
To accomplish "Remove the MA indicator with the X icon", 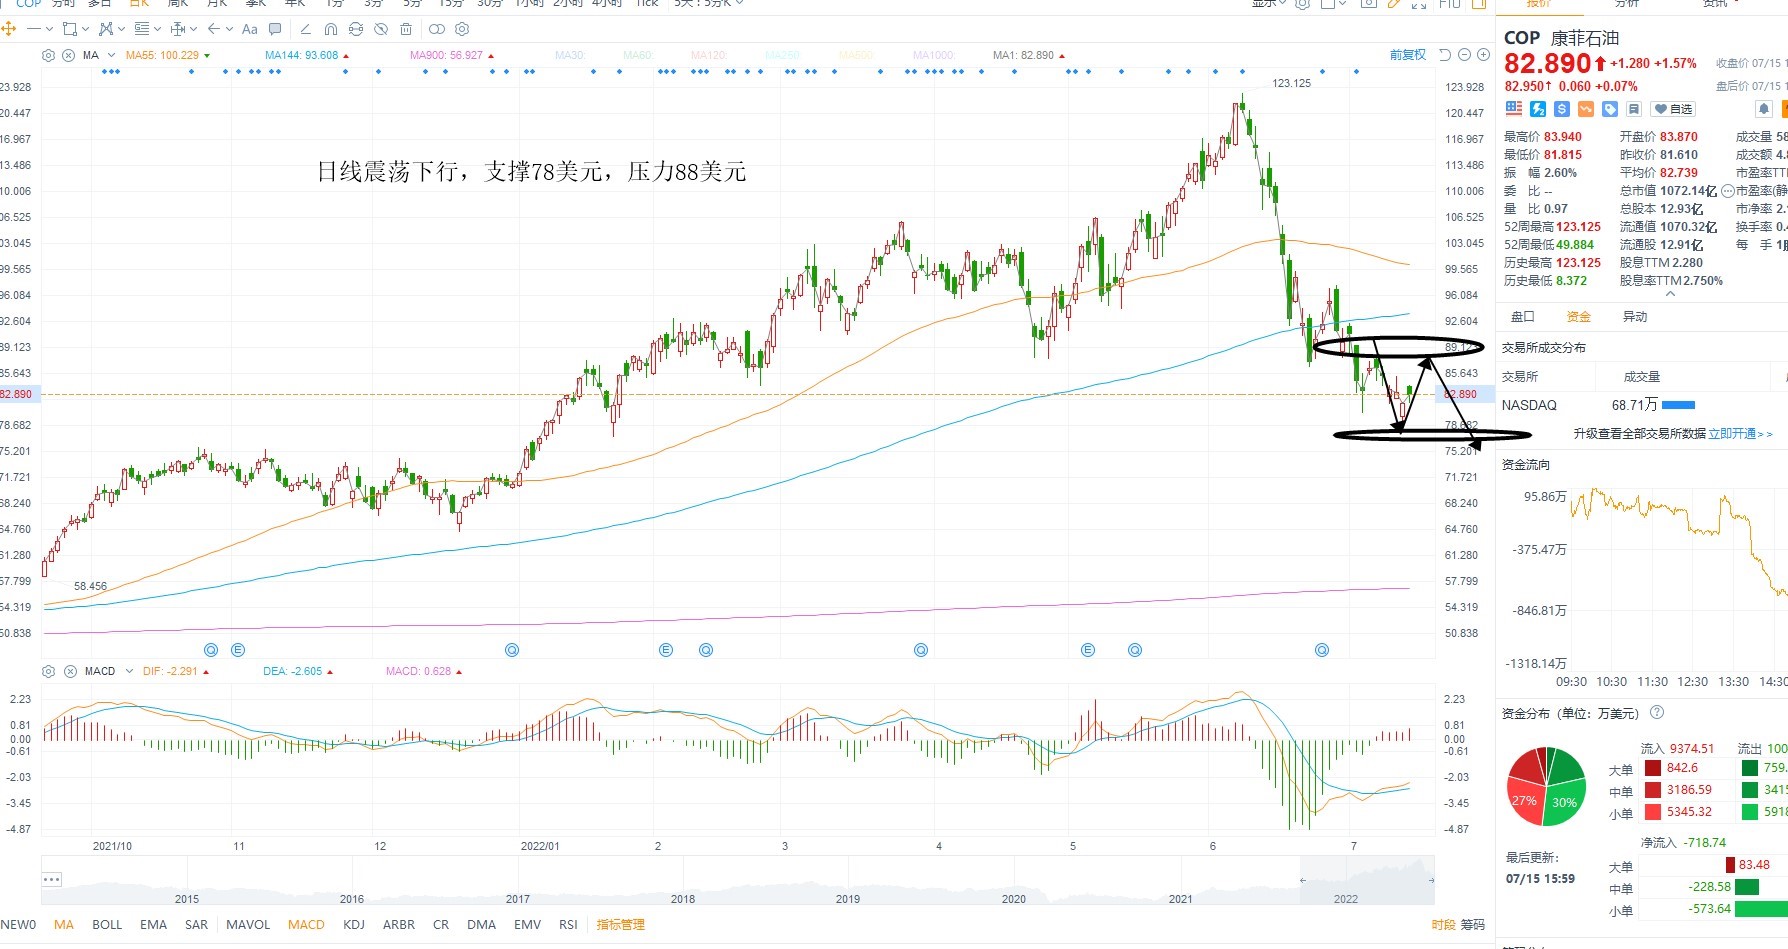I will pyautogui.click(x=68, y=55).
